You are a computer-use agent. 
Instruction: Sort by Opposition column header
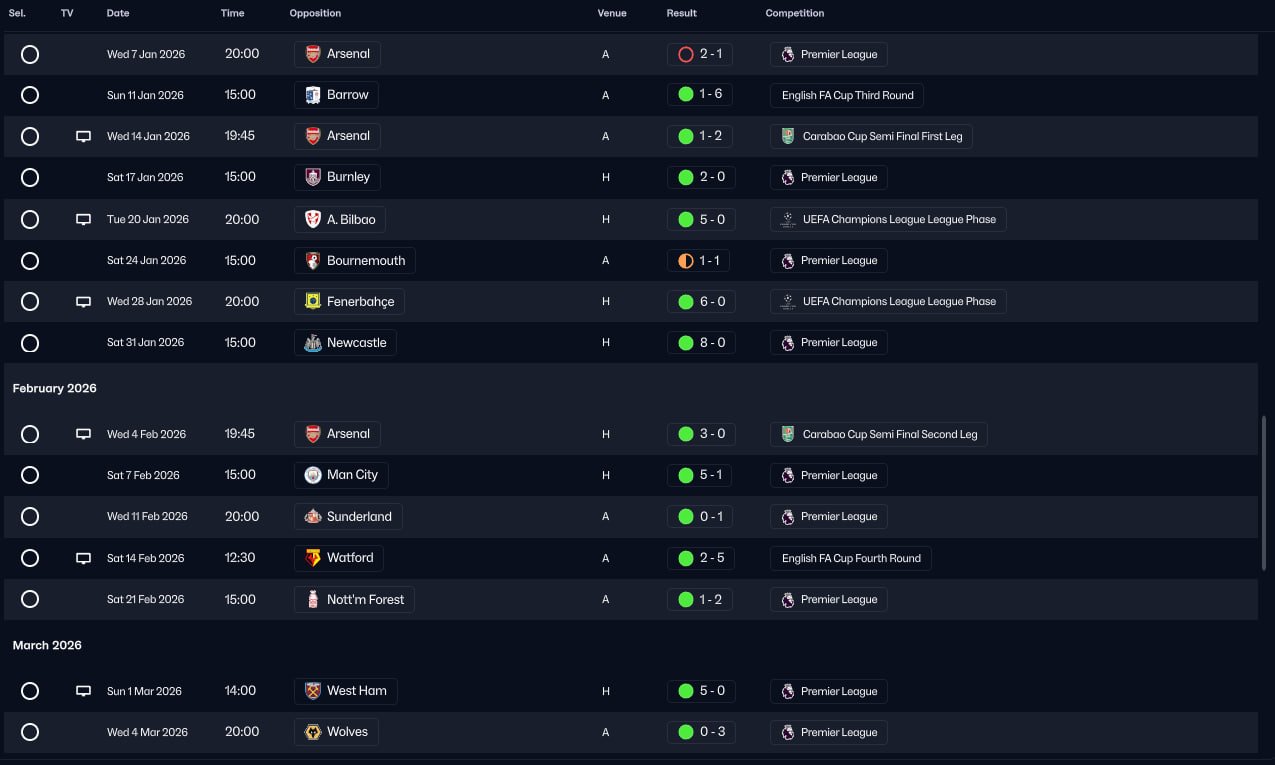[315, 13]
